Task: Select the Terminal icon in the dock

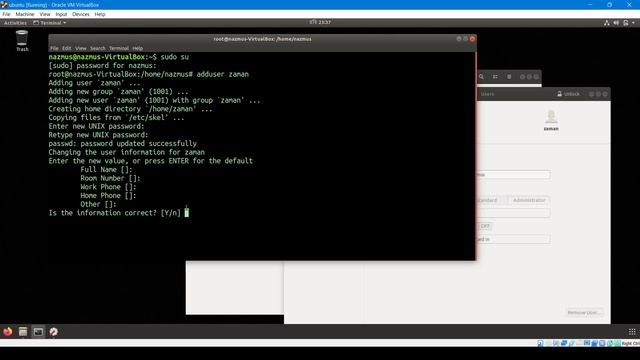Action: [x=38, y=332]
